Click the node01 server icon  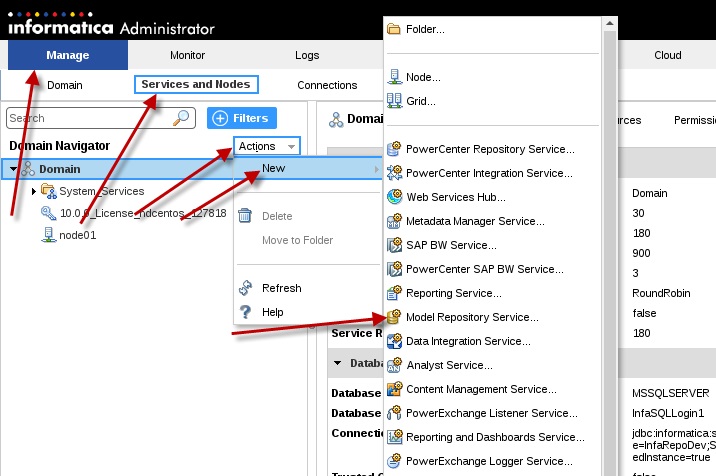[x=48, y=235]
